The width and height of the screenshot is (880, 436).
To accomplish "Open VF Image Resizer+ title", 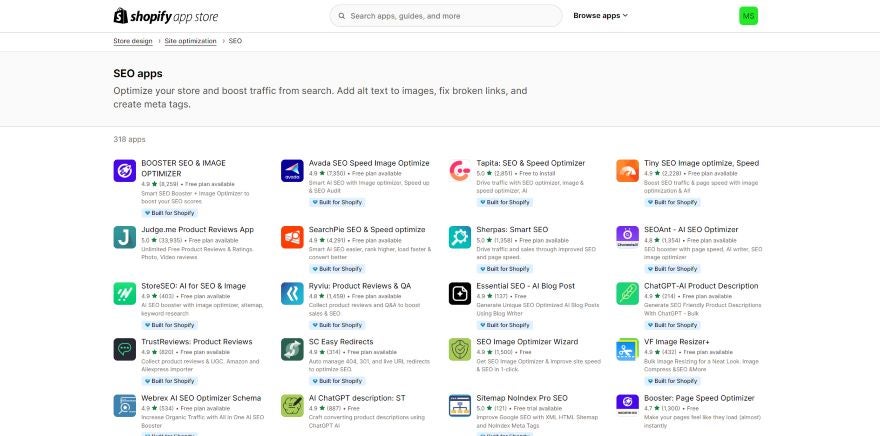I will click(676, 341).
